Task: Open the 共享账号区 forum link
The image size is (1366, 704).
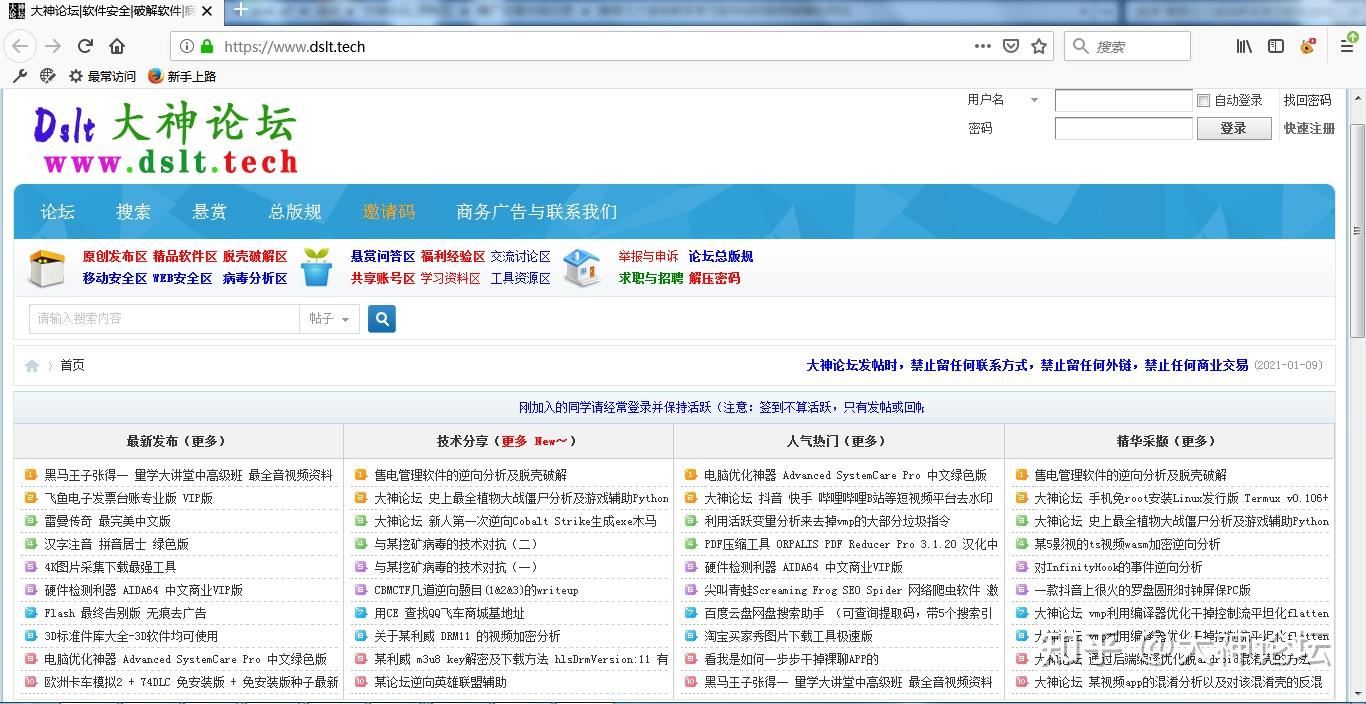Action: click(x=383, y=279)
